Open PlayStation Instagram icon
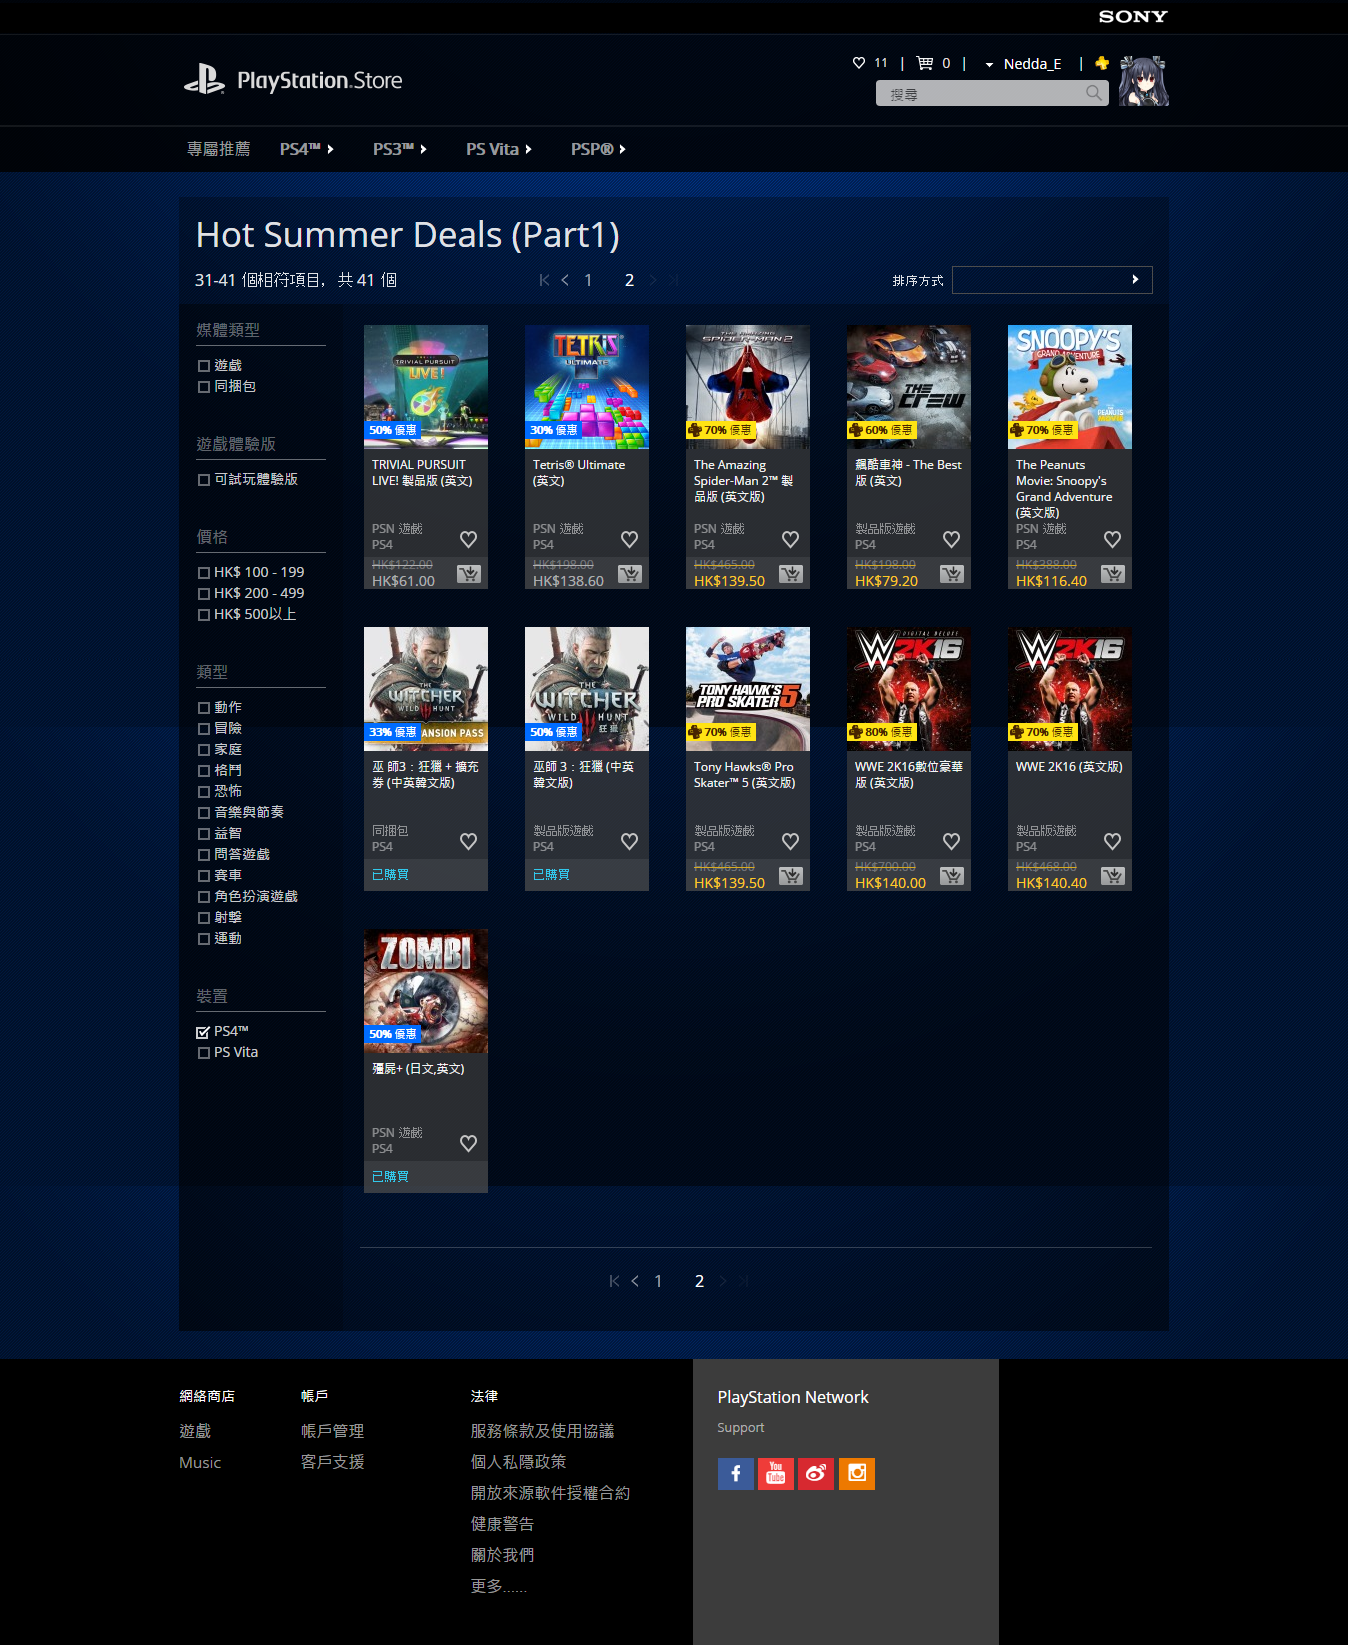Screen dimensions: 1348x1645 coord(857,1473)
